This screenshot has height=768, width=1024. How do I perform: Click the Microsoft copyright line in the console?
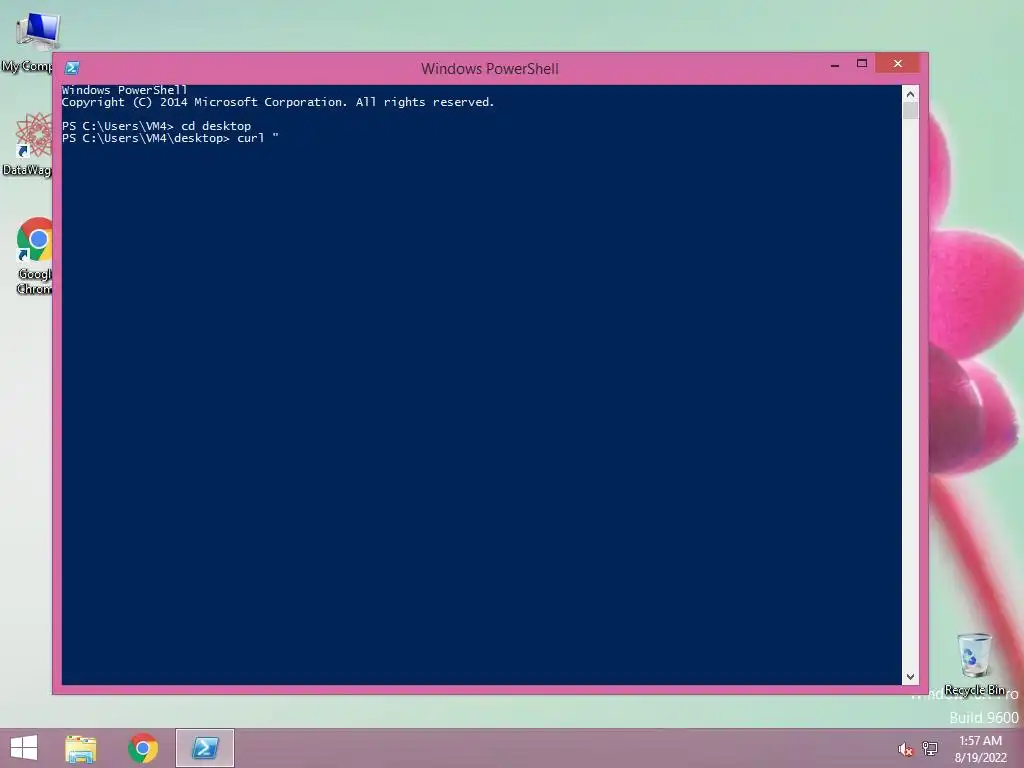pyautogui.click(x=278, y=102)
